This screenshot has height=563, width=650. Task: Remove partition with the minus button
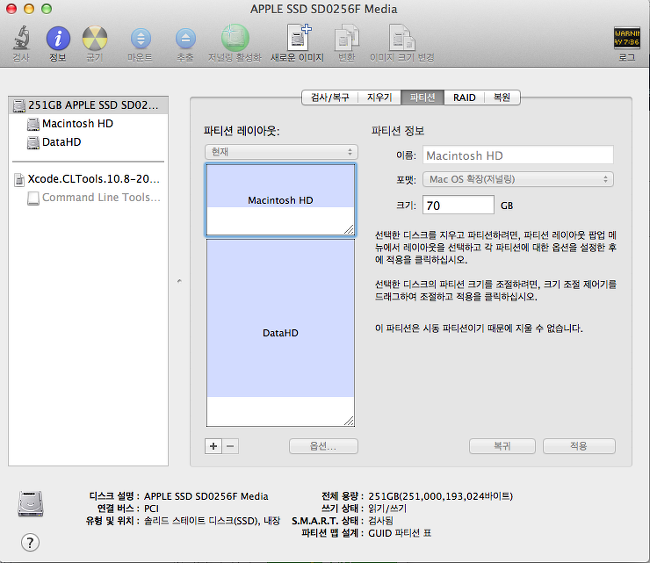230,446
